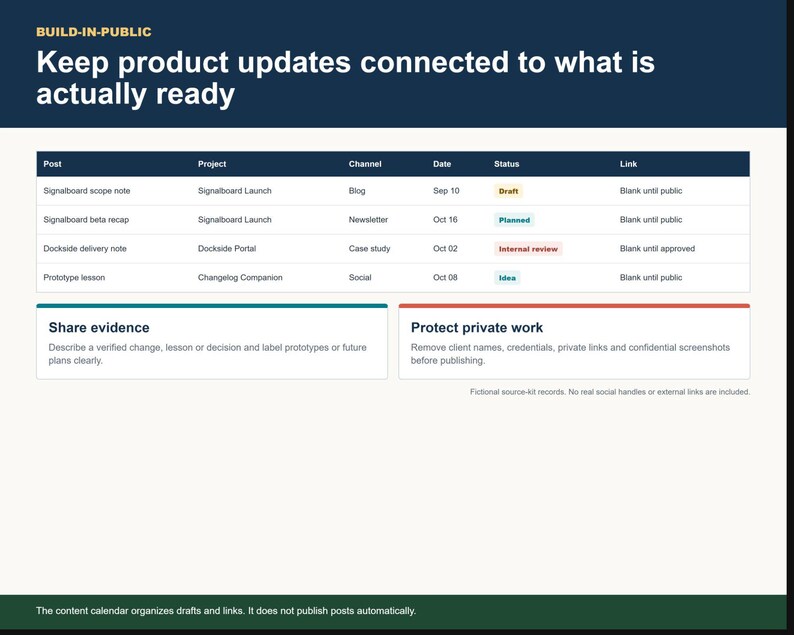The height and width of the screenshot is (635, 794).
Task: Click the Status column header
Action: (x=506, y=164)
